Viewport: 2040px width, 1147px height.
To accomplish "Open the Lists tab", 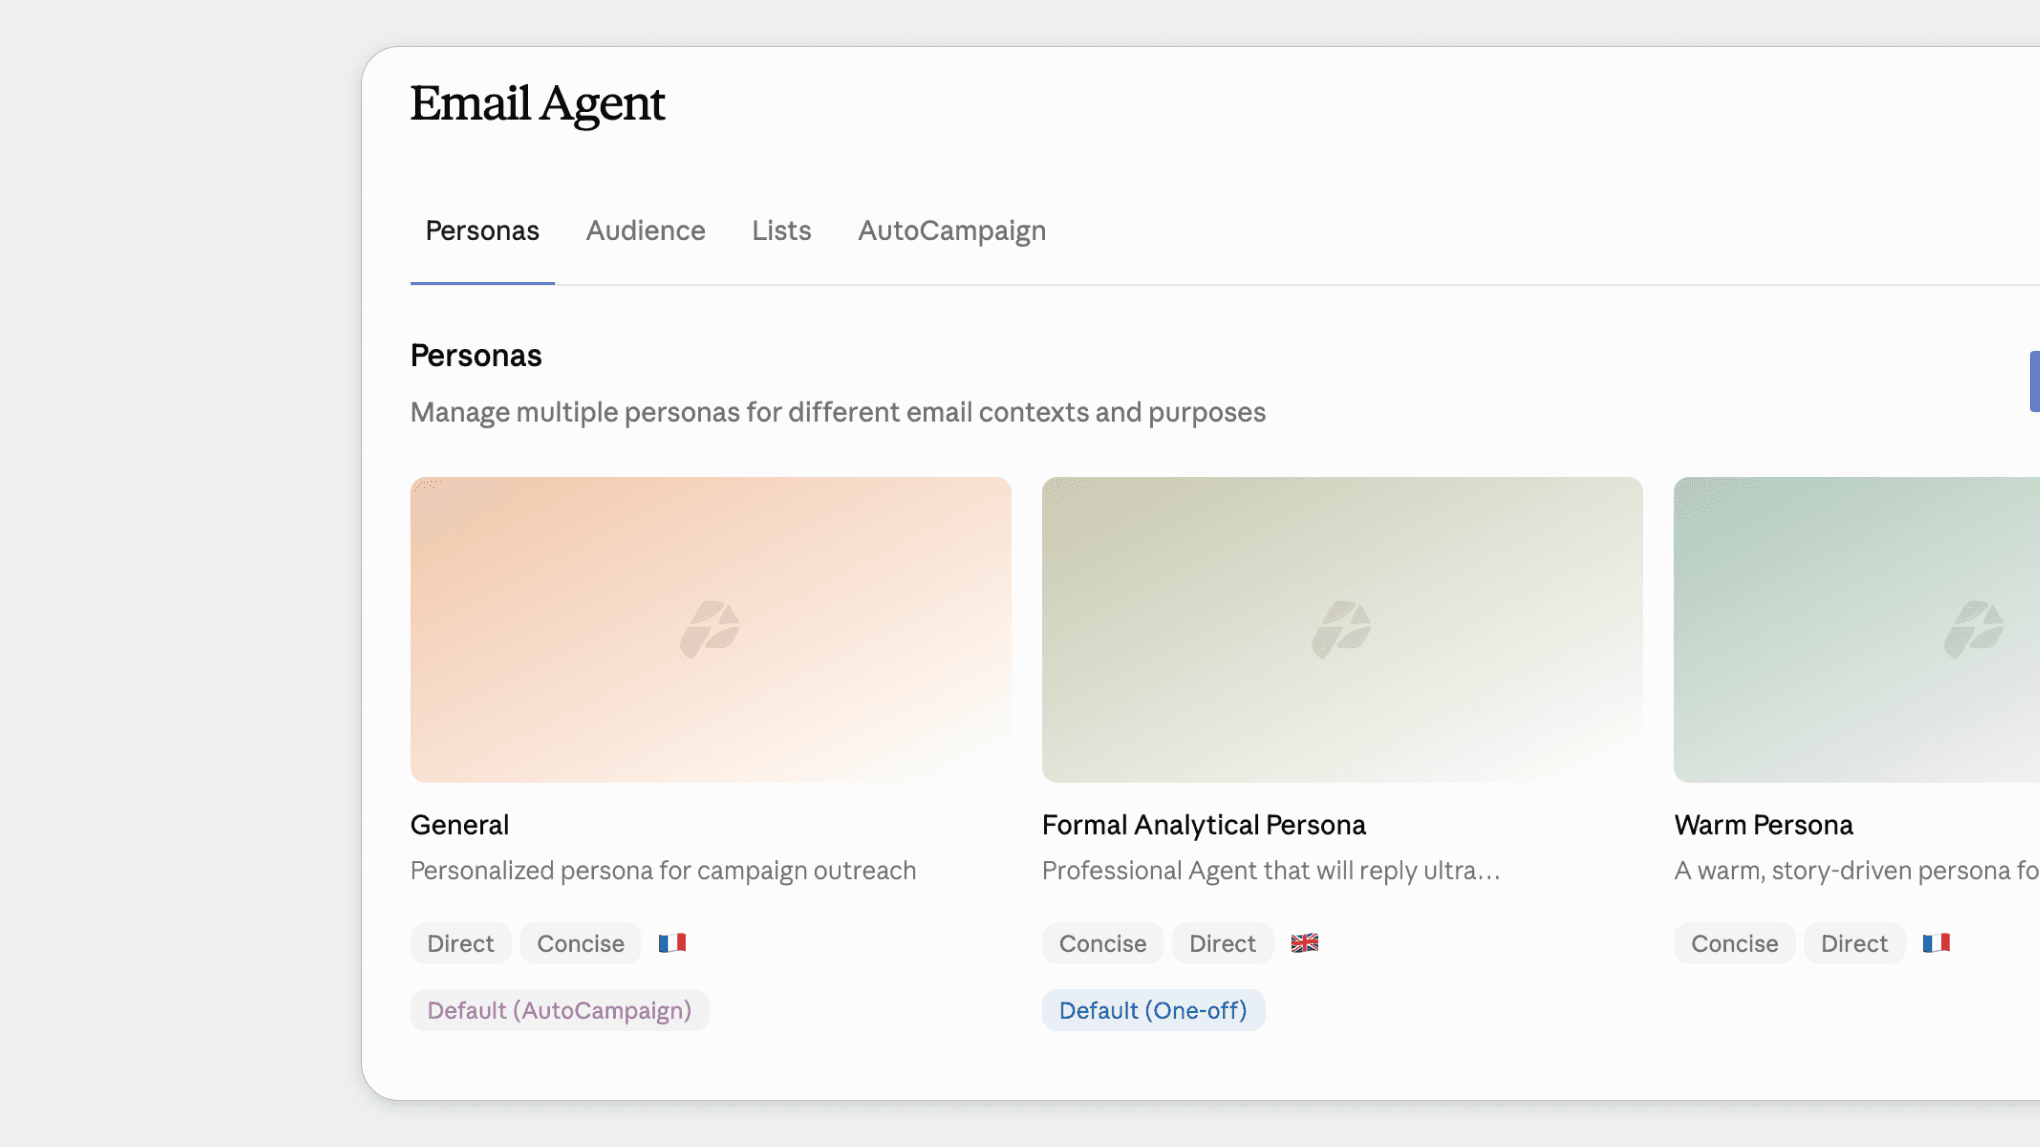I will pos(781,231).
